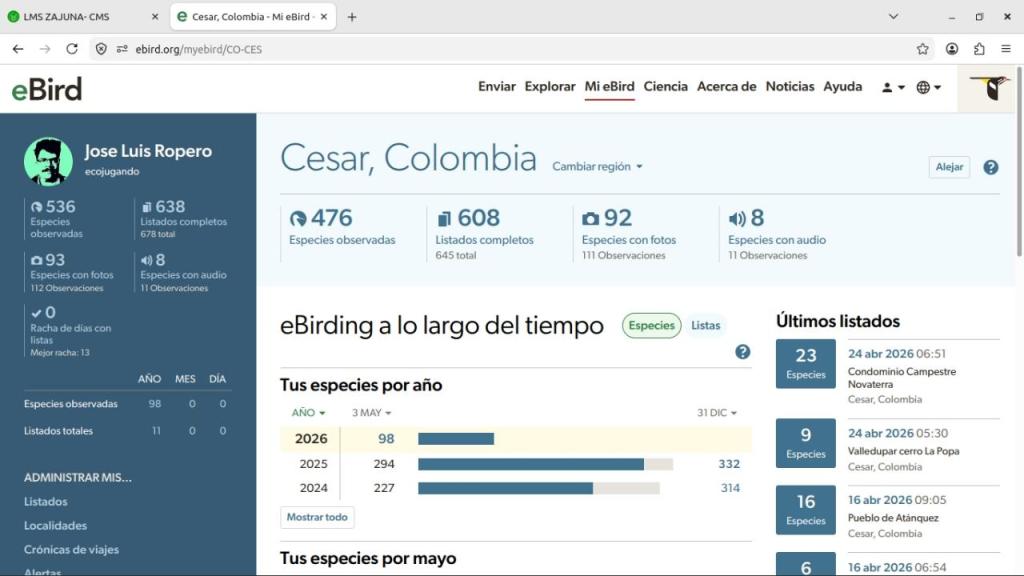Open the extensions puzzle icon
Image resolution: width=1024 pixels, height=576 pixels.
(979, 49)
